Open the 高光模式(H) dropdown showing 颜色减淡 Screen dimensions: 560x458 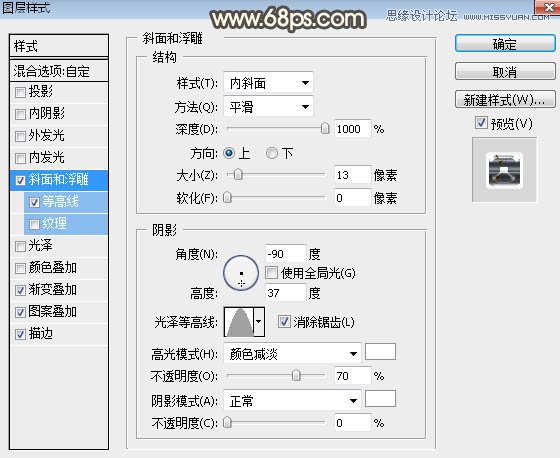[x=292, y=354]
